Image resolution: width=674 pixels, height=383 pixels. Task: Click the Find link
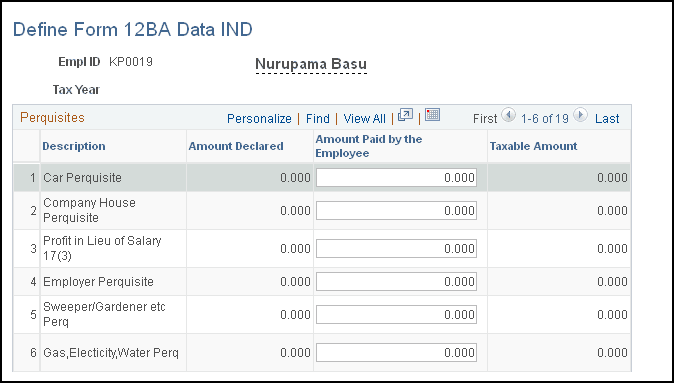318,119
